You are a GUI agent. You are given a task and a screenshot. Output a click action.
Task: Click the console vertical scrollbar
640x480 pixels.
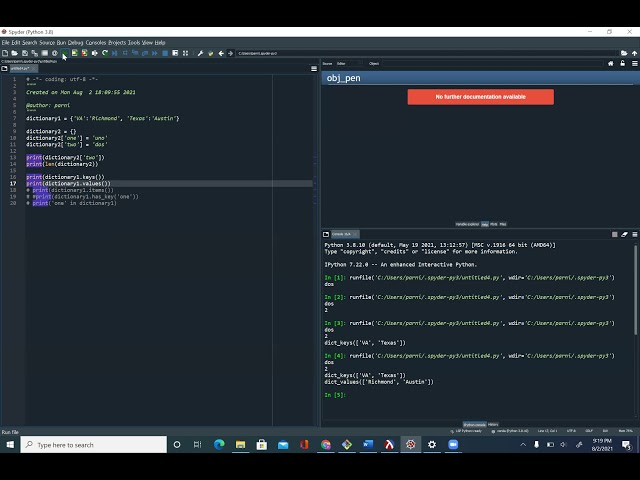[635, 290]
